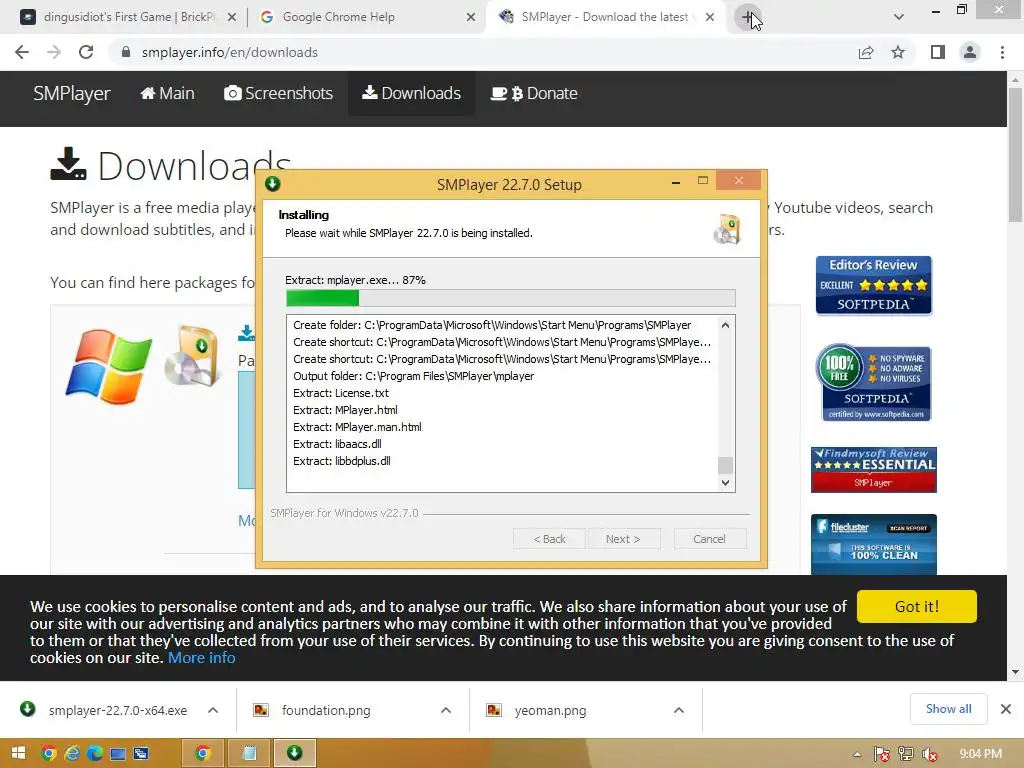
Task: Click the browser forward arrow
Action: [54, 52]
